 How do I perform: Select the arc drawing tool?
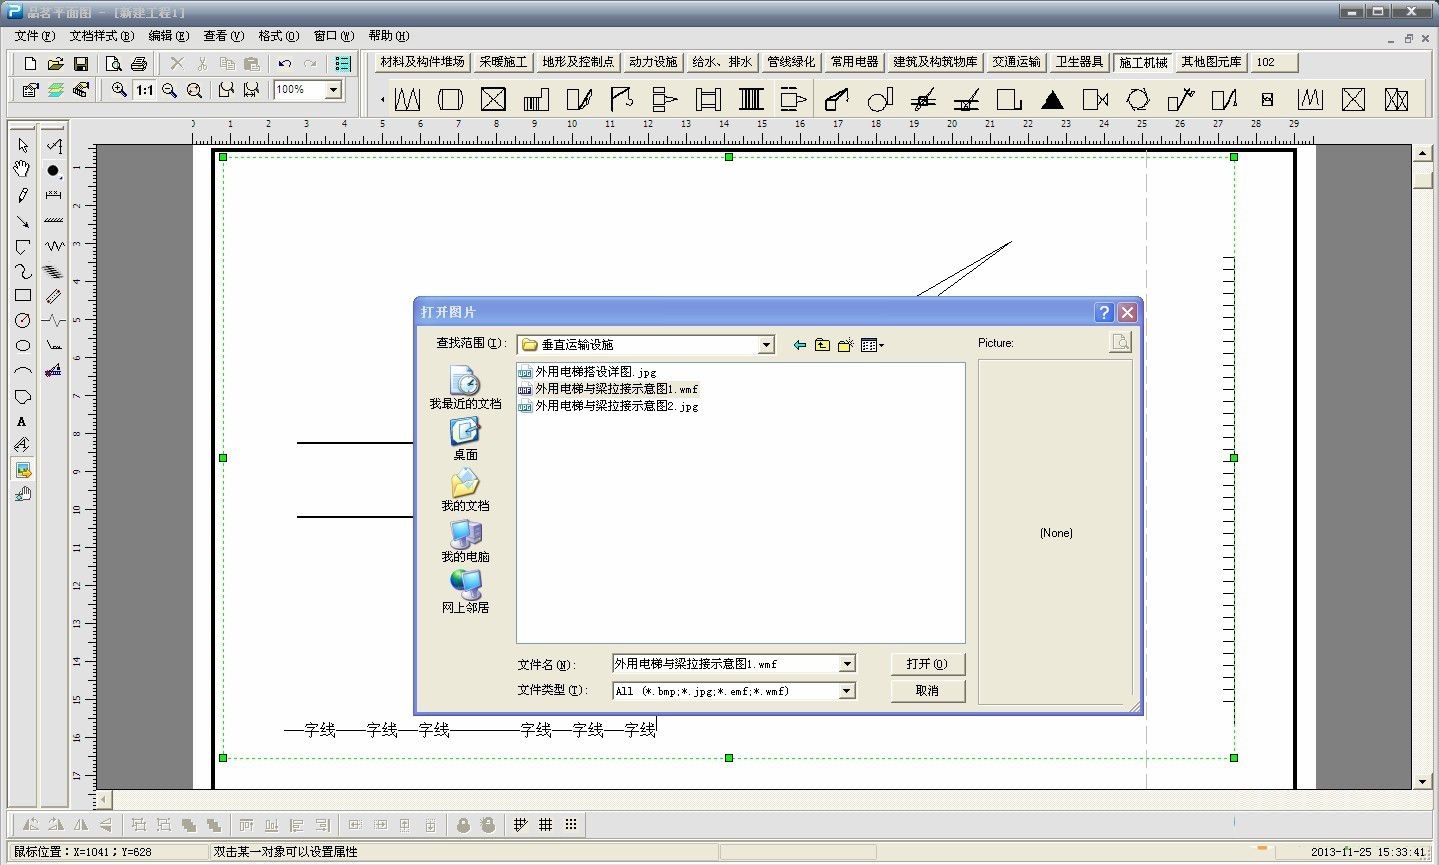23,371
